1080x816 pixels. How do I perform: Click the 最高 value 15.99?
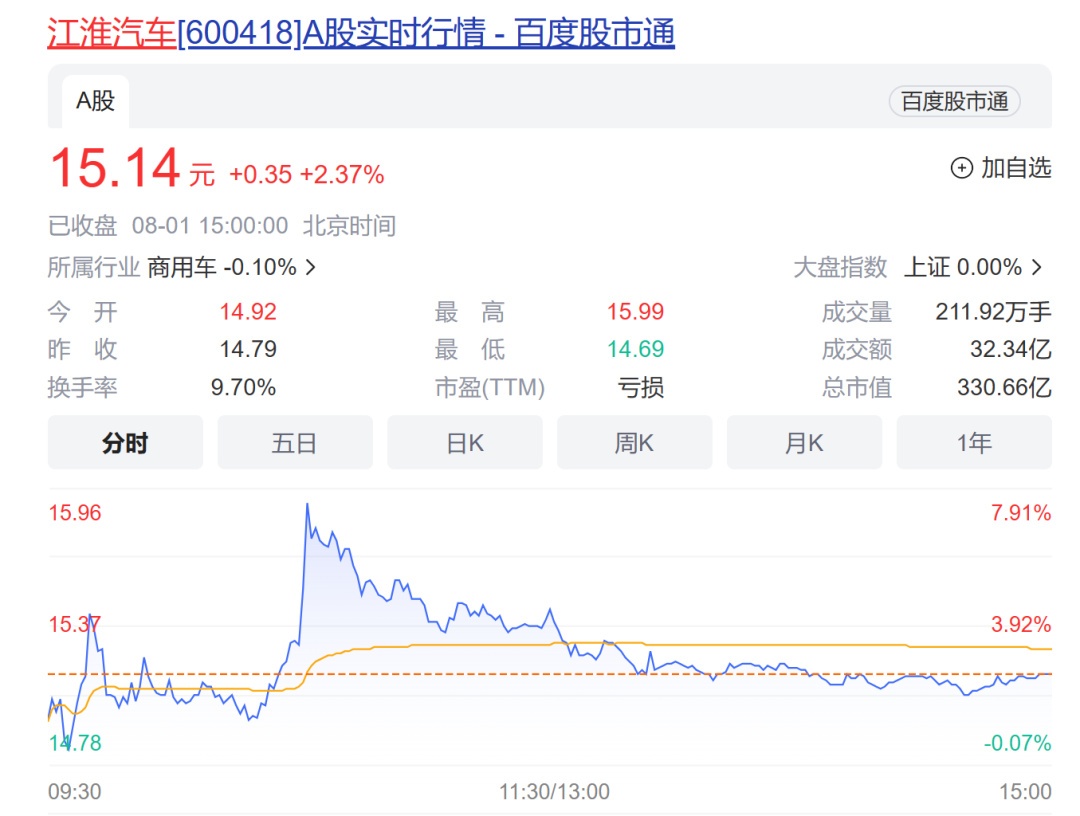635,312
